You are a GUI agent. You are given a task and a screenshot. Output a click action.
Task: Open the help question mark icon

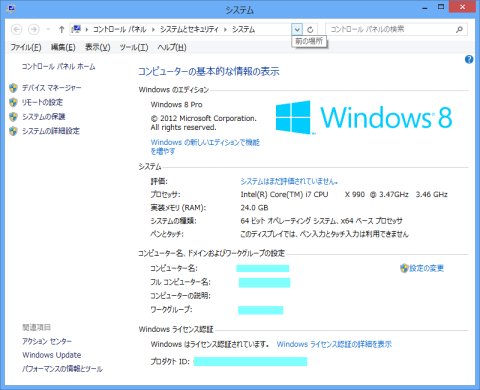[469, 60]
